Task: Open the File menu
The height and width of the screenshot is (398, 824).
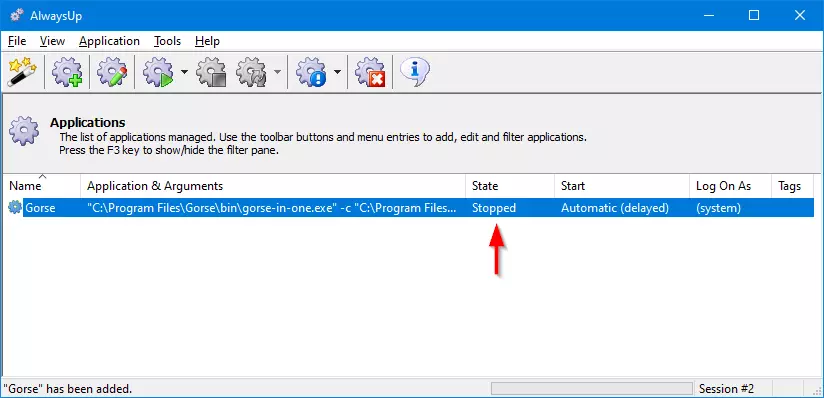Action: click(17, 41)
